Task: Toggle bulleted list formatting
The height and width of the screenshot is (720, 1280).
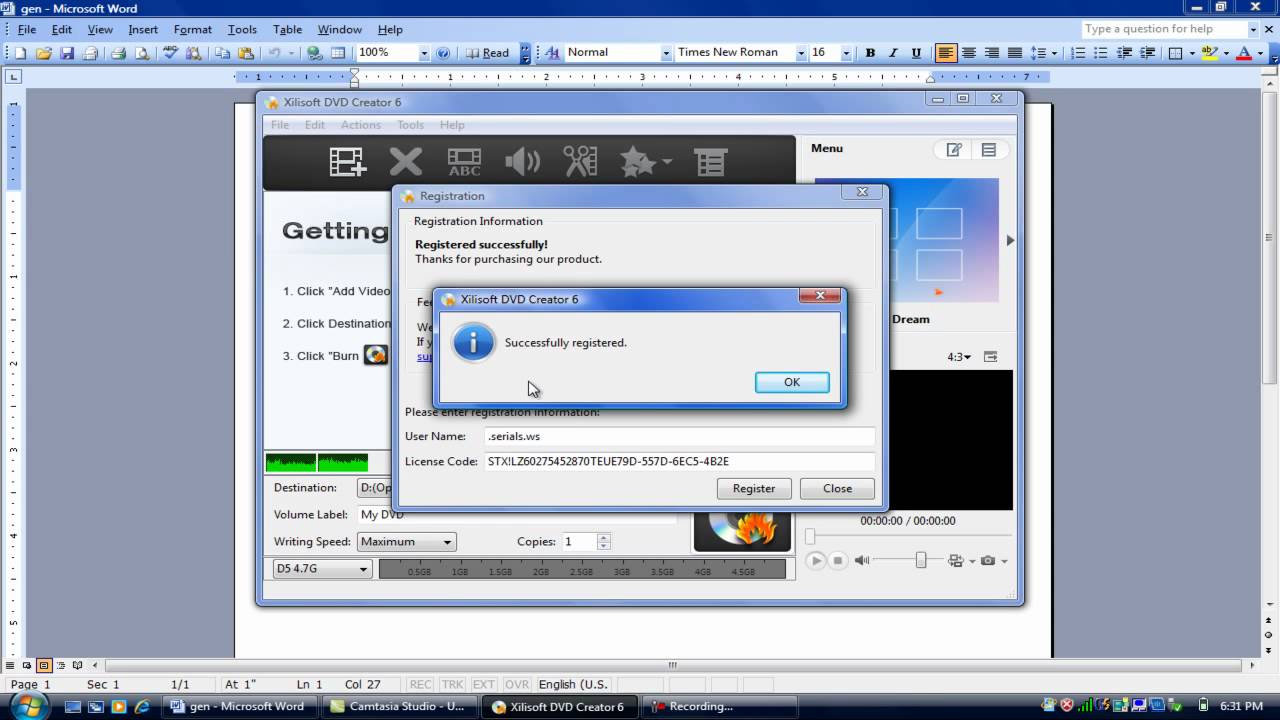Action: 1101,53
